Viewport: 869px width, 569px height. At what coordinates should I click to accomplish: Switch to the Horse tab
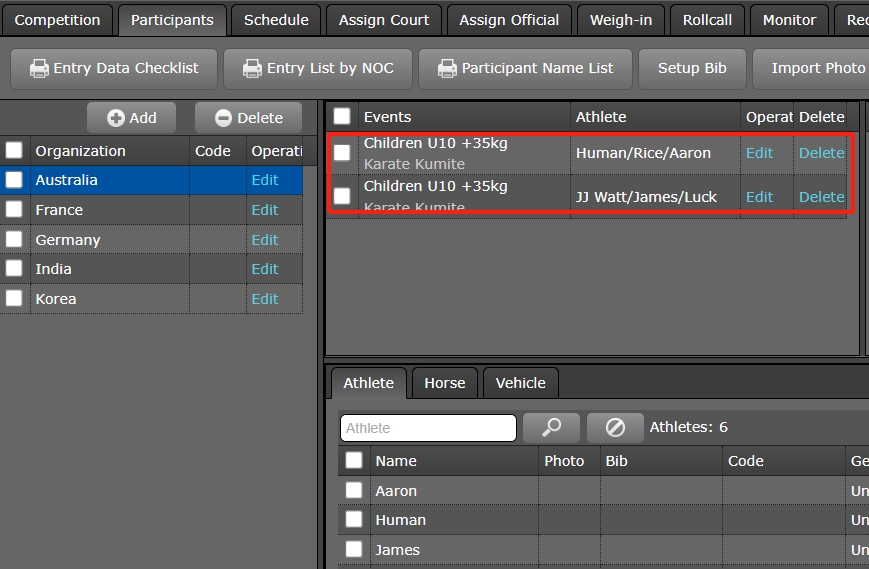[x=444, y=383]
